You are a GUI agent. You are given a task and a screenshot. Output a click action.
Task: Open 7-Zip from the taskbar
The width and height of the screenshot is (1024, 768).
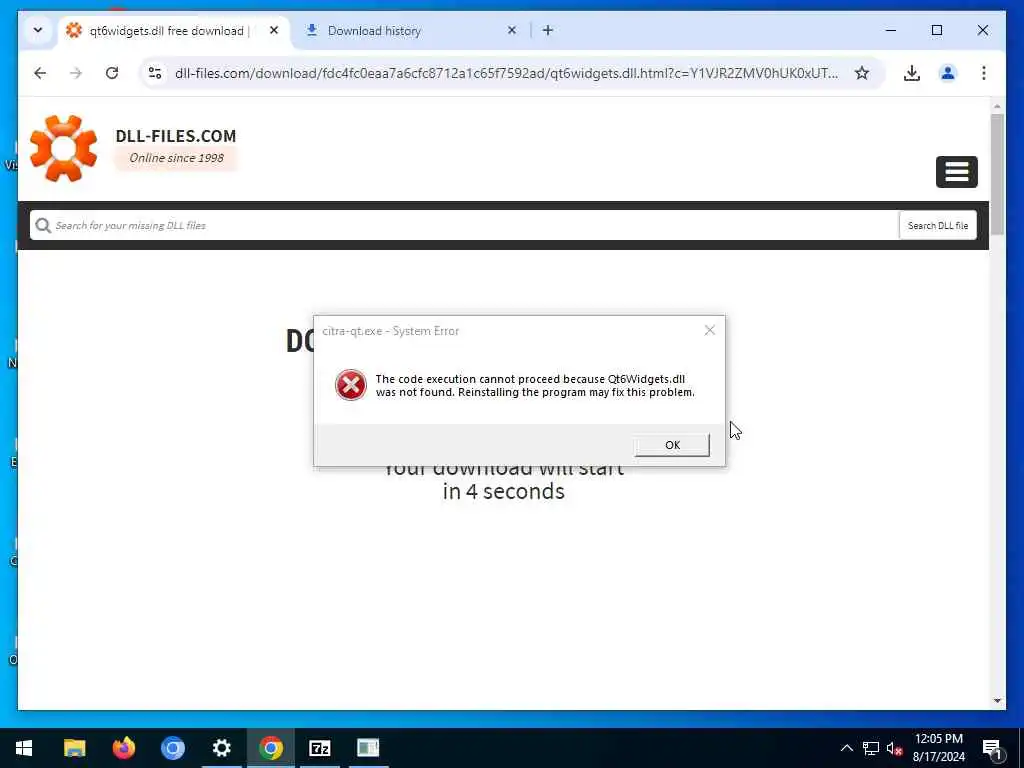[319, 748]
